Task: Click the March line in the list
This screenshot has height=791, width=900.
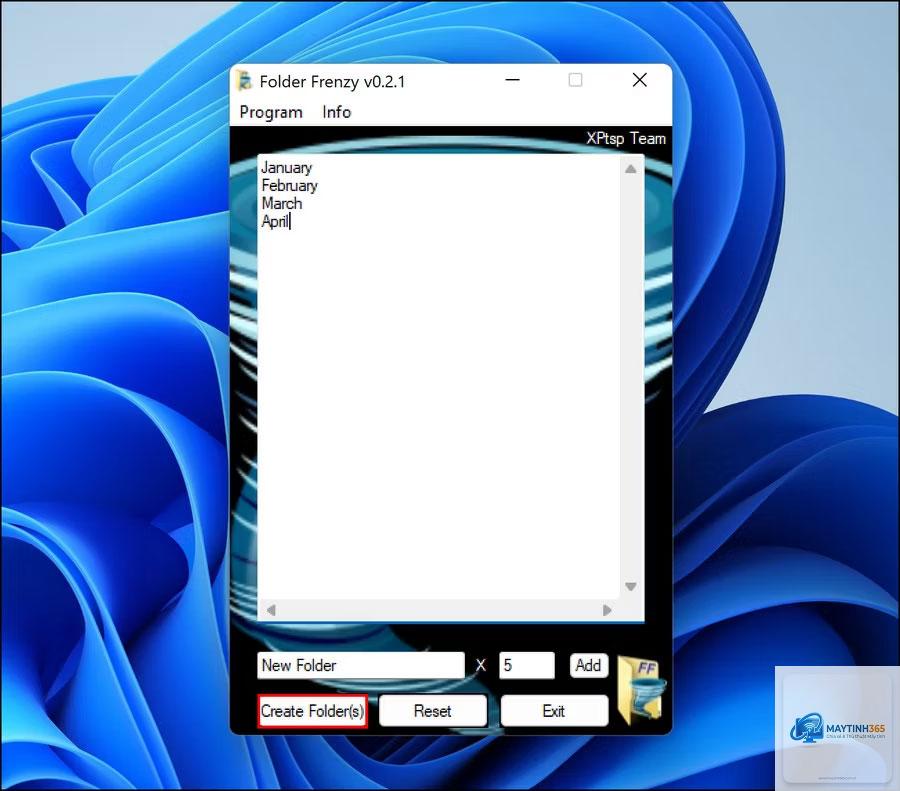Action: [x=281, y=203]
